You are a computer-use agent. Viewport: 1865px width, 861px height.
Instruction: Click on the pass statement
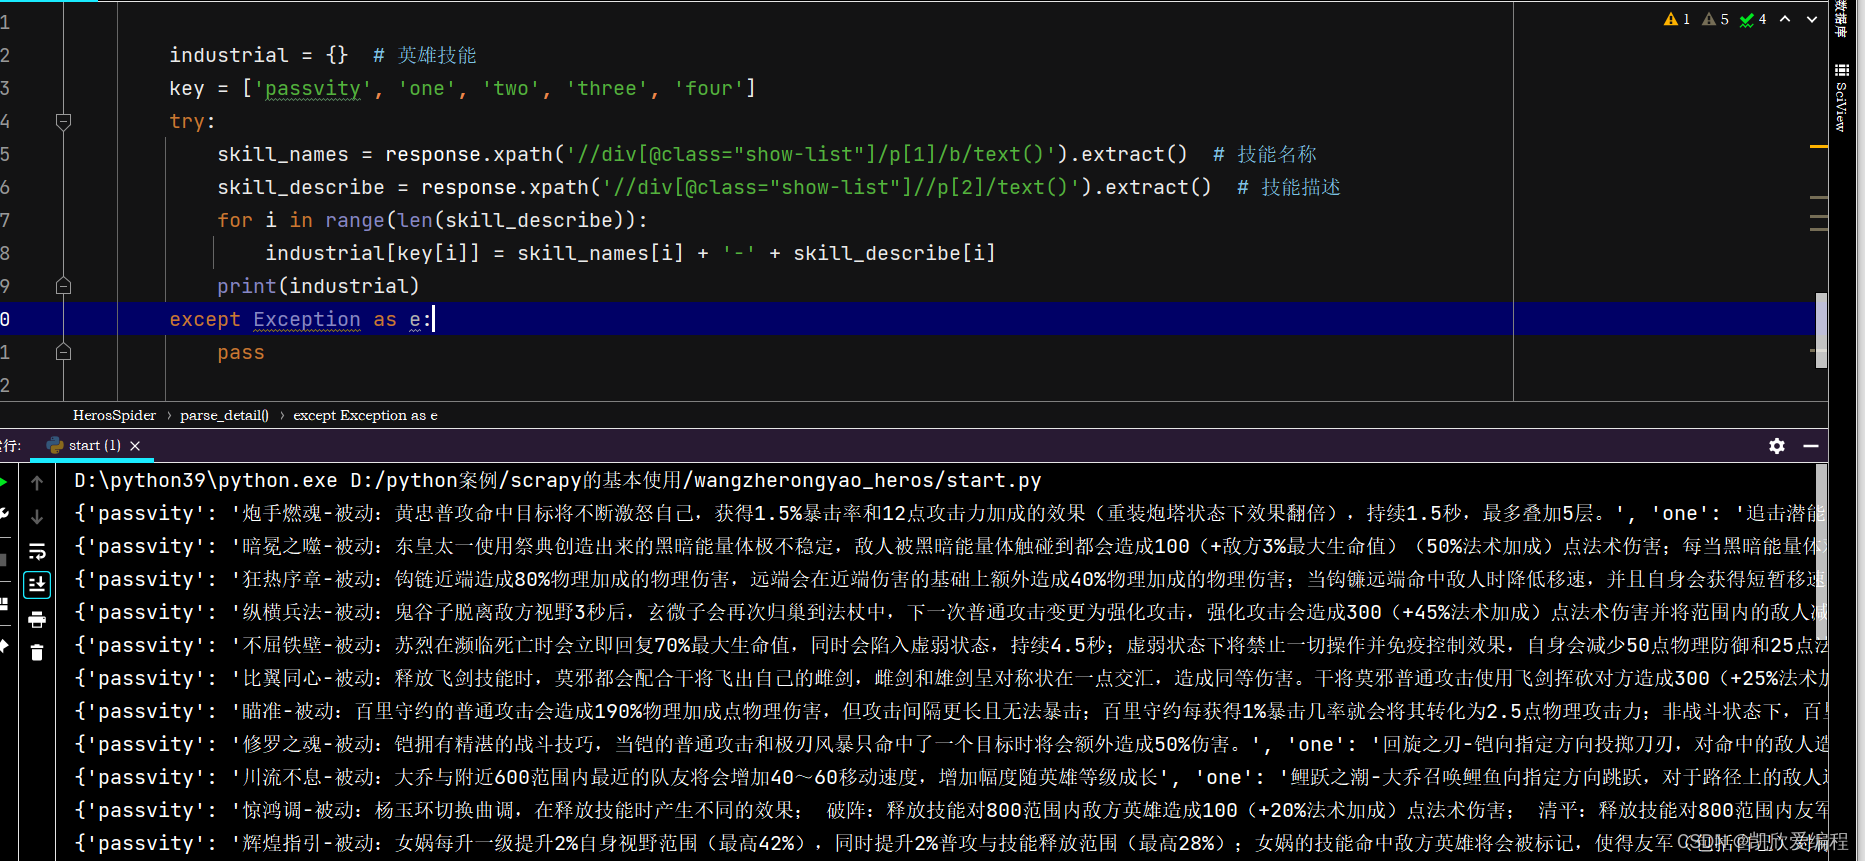tap(241, 352)
